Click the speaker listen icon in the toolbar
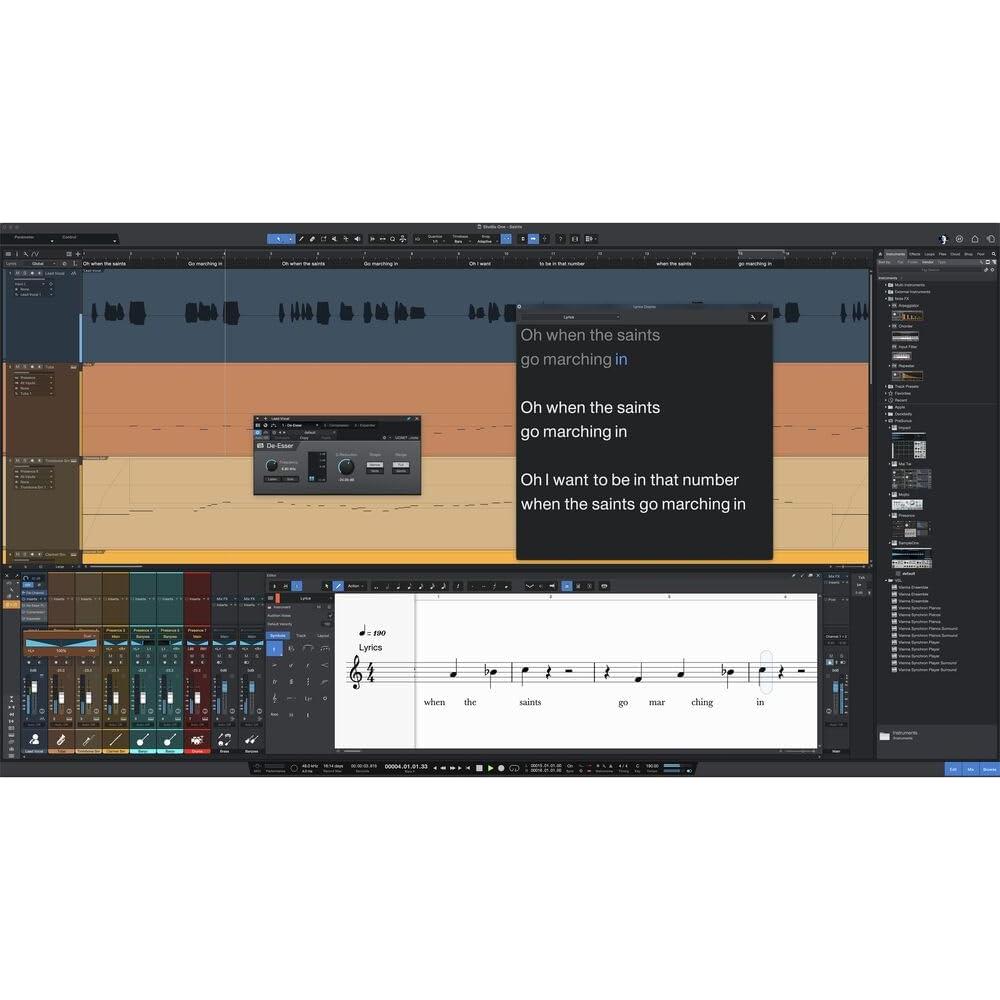The width and height of the screenshot is (1000, 1000). pyautogui.click(x=358, y=239)
